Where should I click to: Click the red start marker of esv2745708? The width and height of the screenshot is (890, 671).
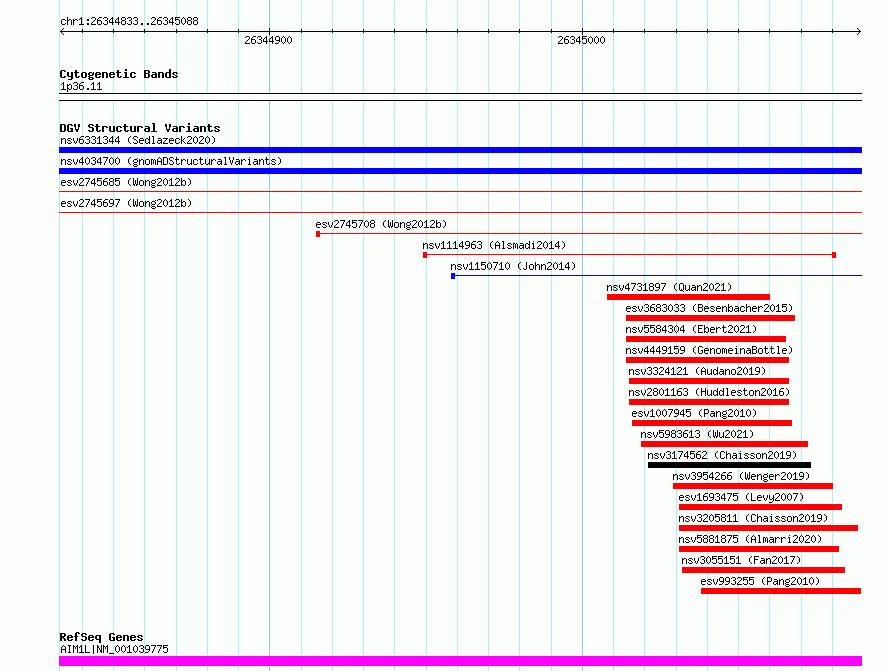coord(318,234)
